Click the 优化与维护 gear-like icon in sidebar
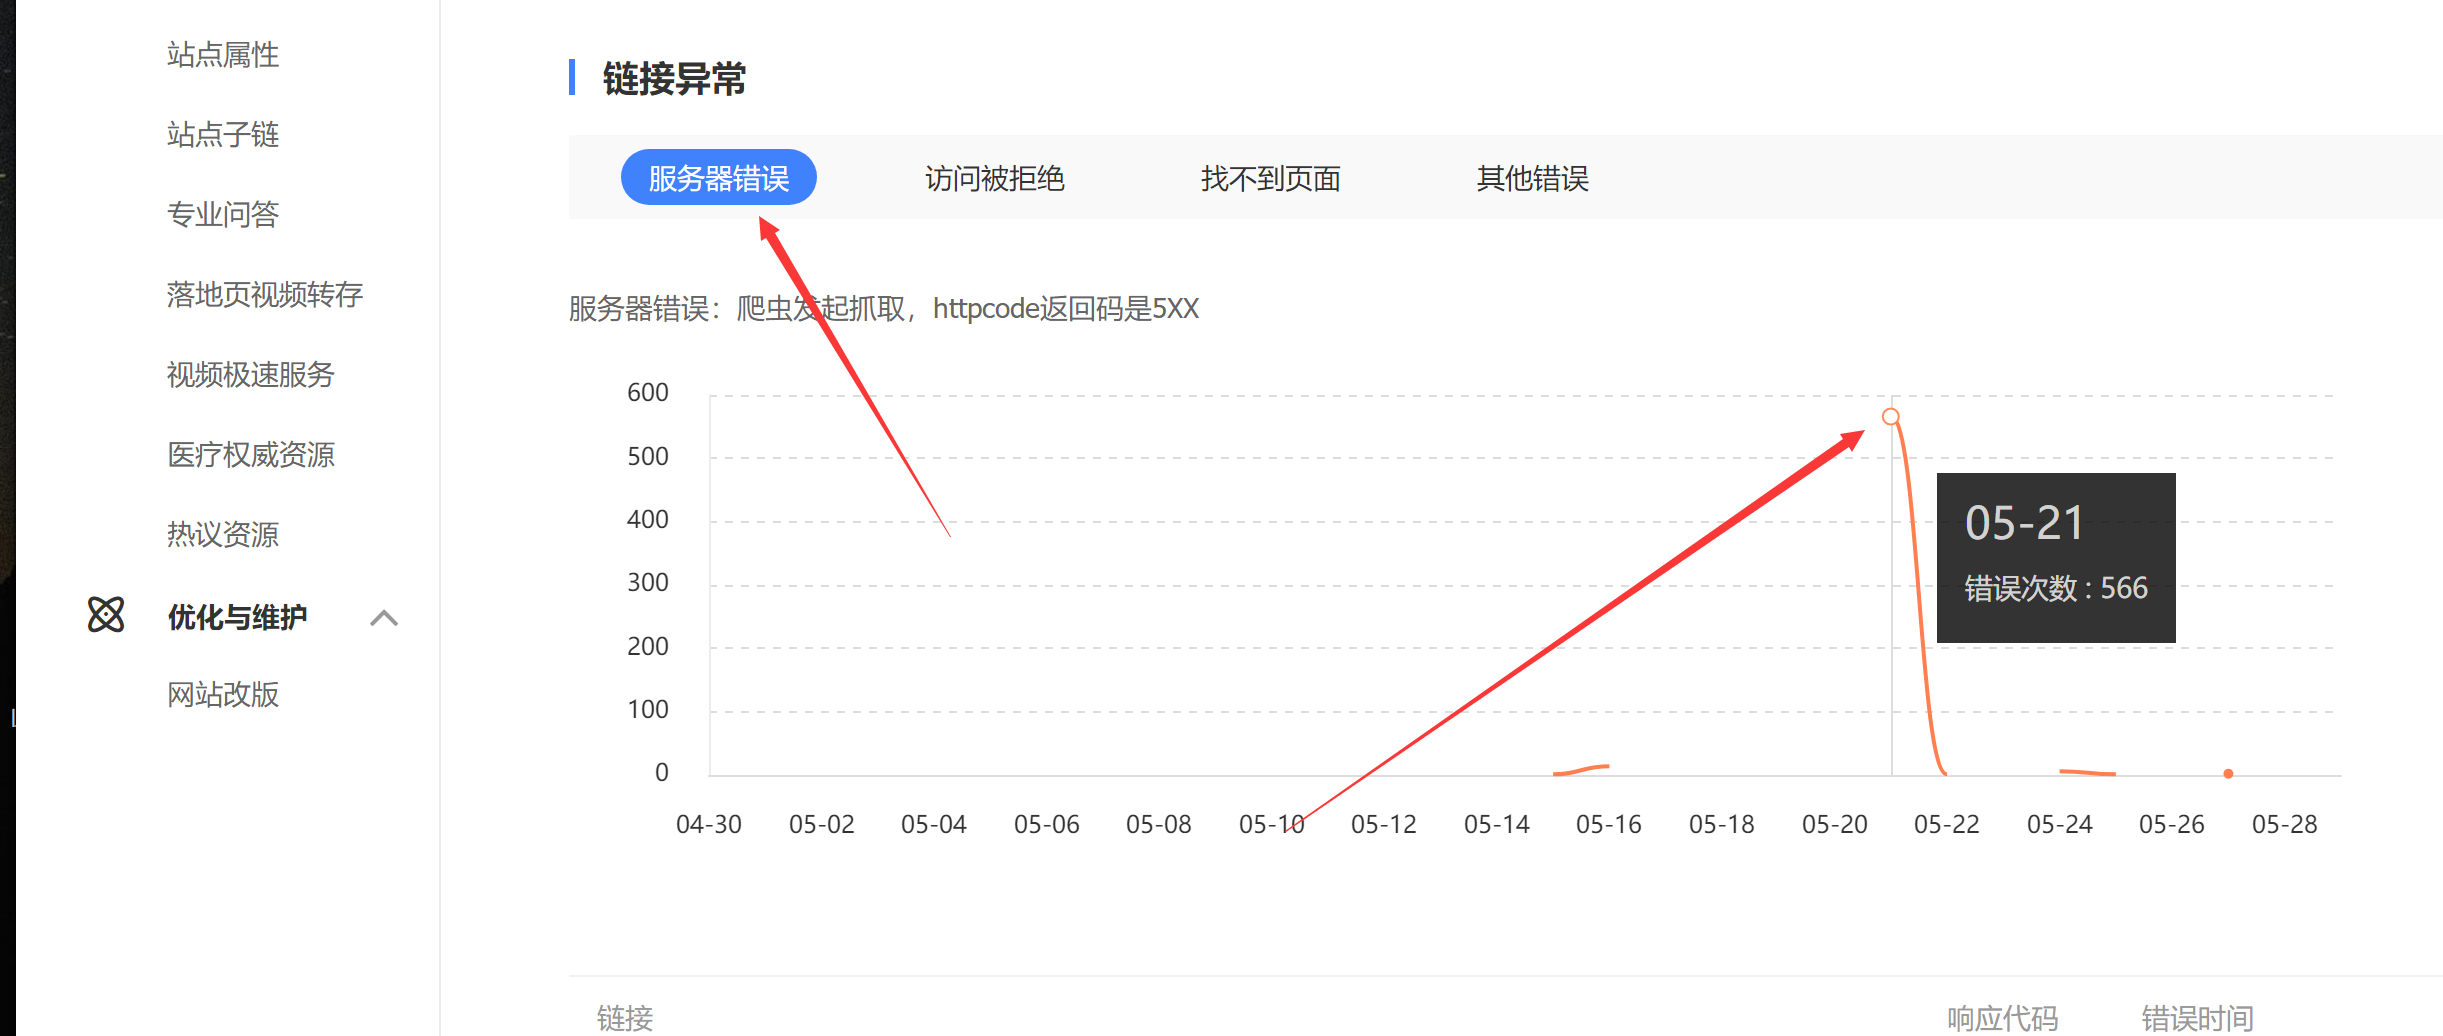2443x1036 pixels. (107, 616)
